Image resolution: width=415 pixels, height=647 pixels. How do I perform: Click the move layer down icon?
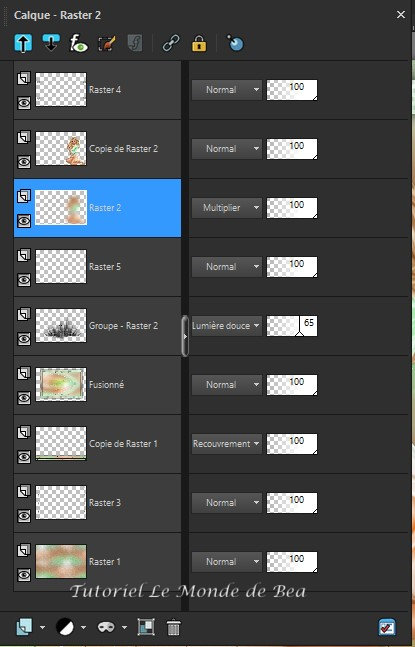click(x=51, y=43)
